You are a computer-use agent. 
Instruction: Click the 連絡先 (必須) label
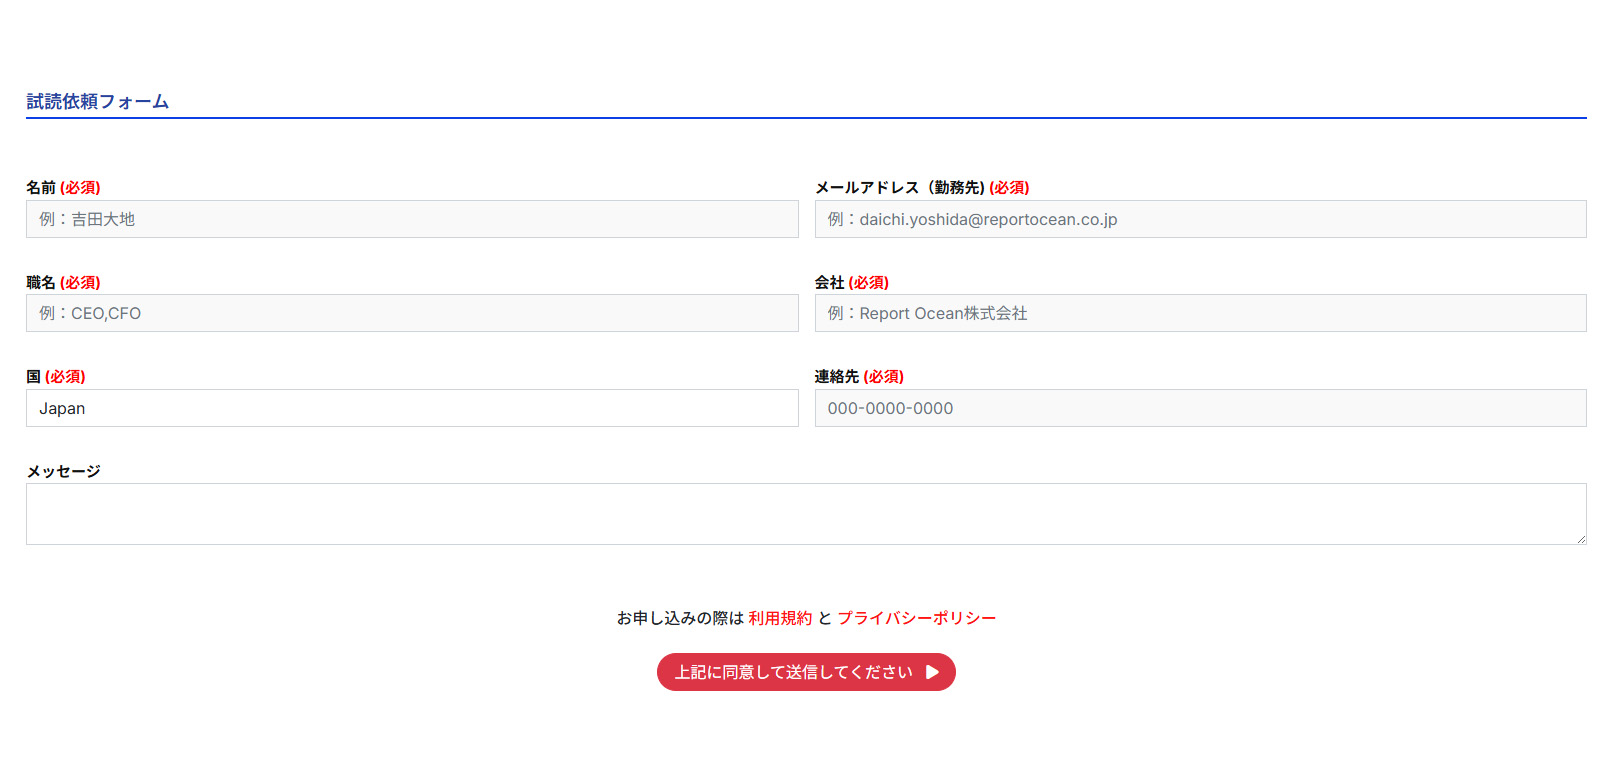(x=859, y=376)
